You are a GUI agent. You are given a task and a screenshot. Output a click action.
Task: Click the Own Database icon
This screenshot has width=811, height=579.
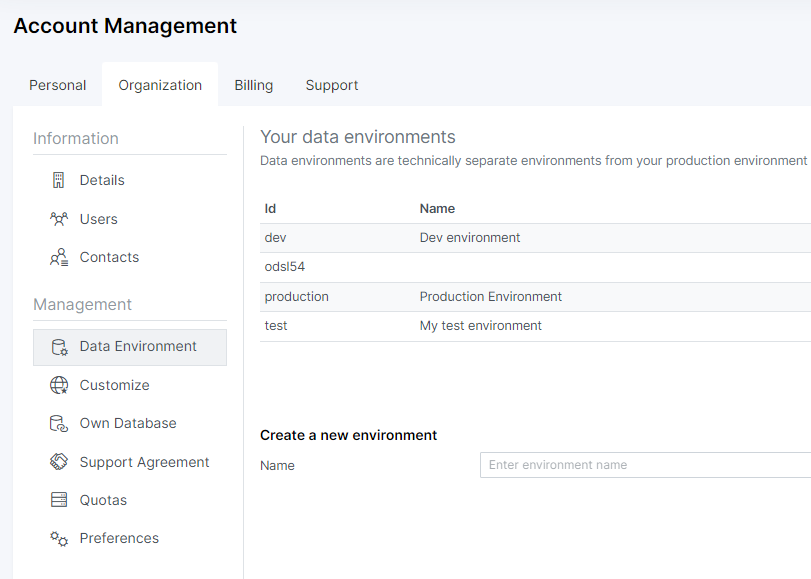point(59,424)
